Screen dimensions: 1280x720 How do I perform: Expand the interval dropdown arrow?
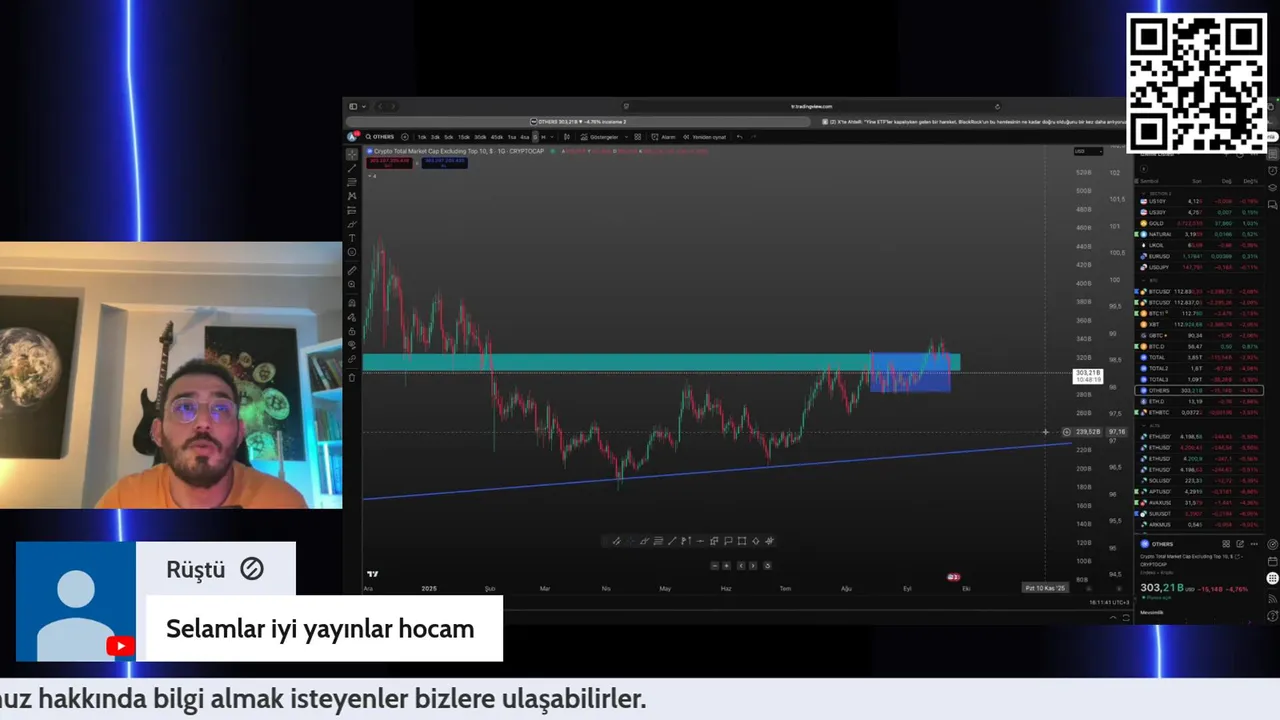552,137
